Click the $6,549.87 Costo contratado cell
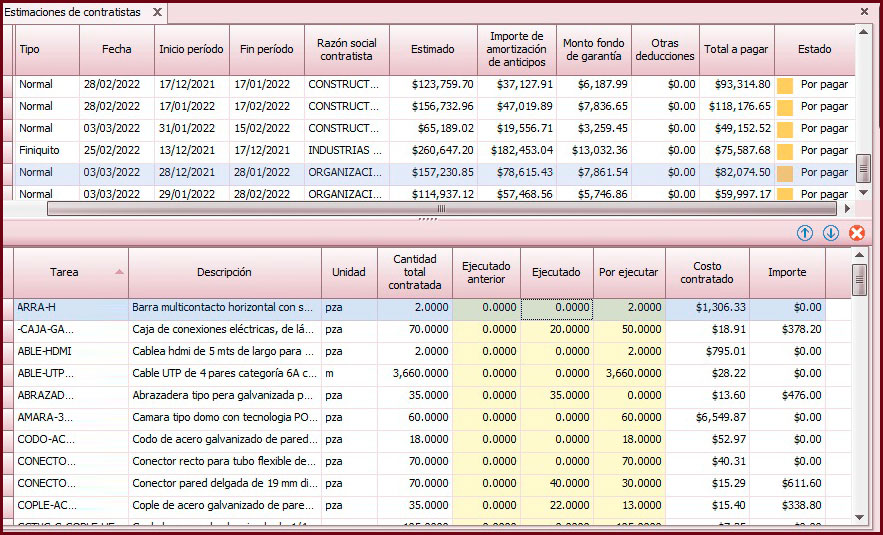Viewport: 883px width, 535px height. tap(707, 418)
